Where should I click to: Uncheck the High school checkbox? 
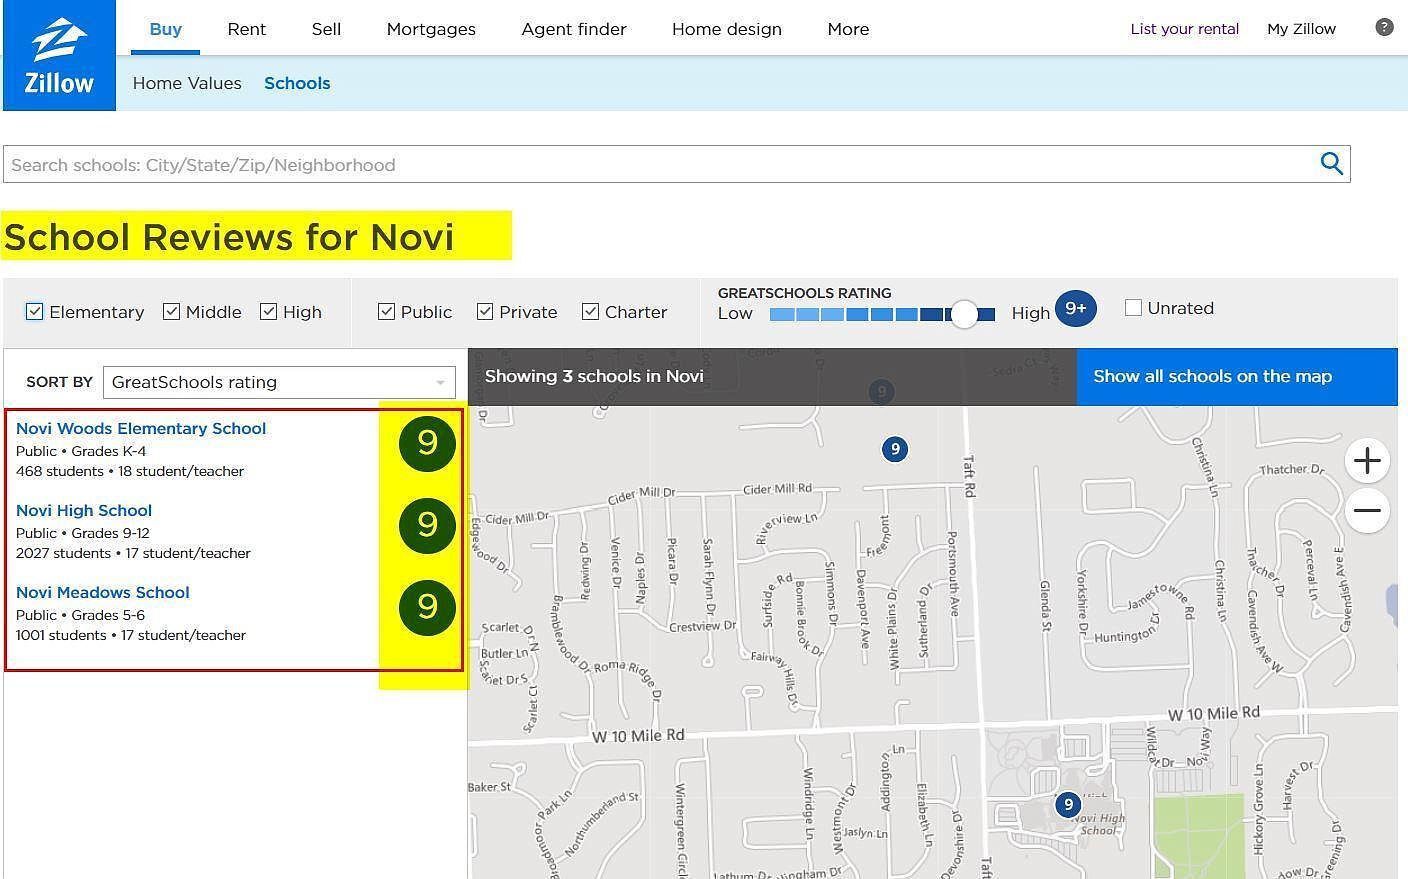click(268, 311)
